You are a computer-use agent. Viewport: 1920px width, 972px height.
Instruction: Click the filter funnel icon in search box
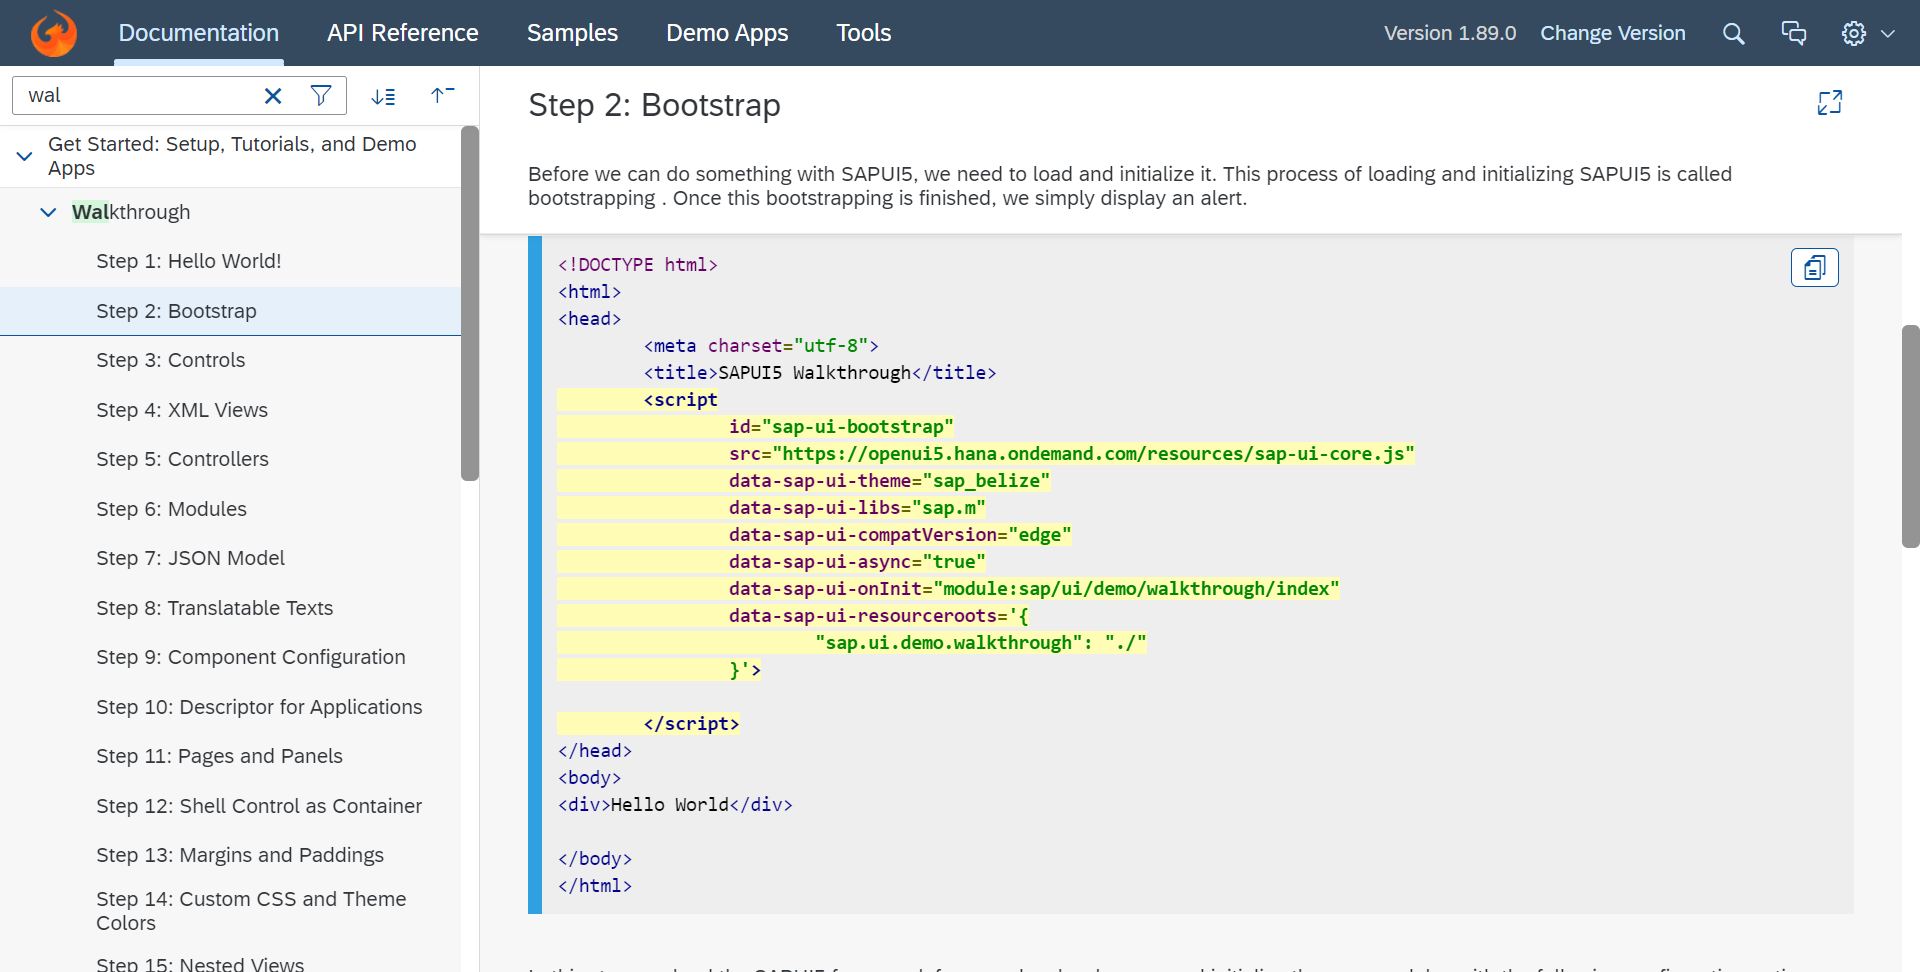(x=321, y=95)
